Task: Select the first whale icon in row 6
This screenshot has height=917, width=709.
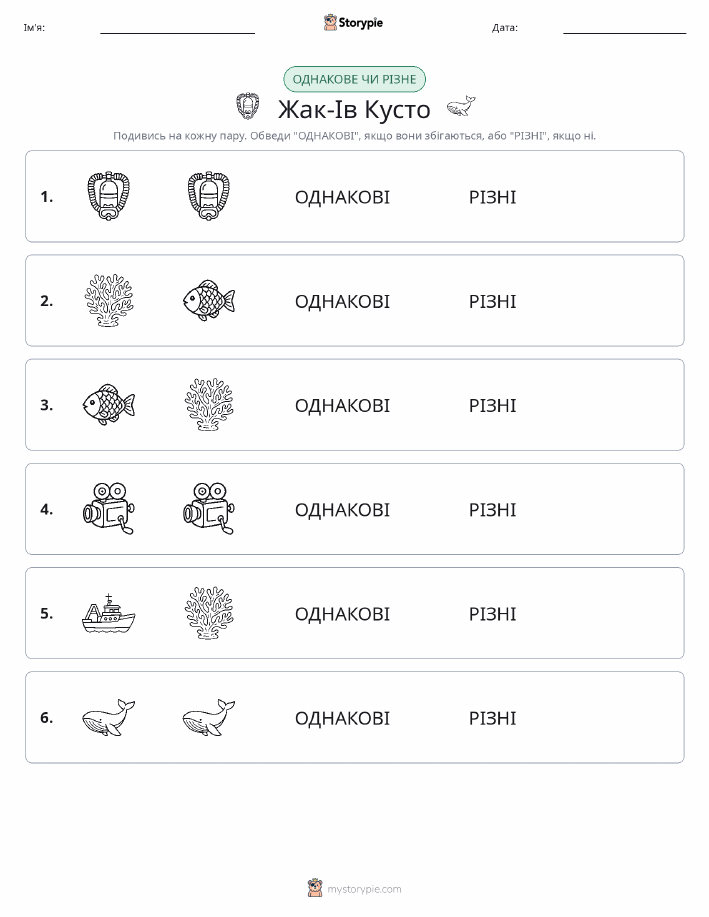Action: coord(108,717)
